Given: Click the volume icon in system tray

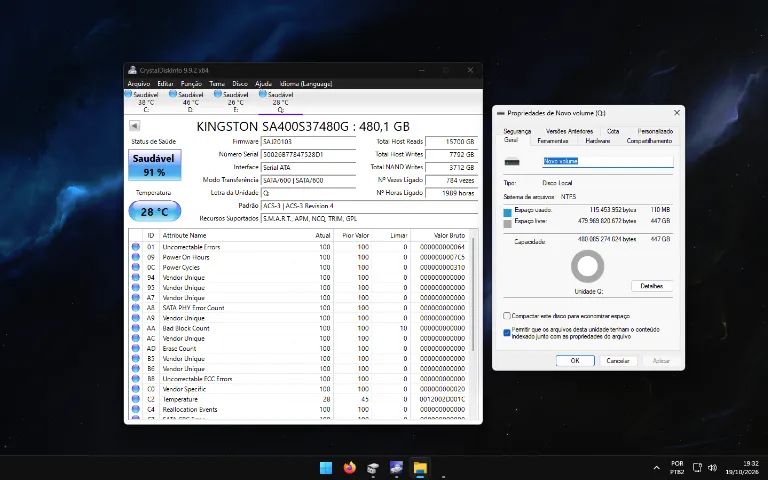Looking at the screenshot, I should click(x=713, y=468).
